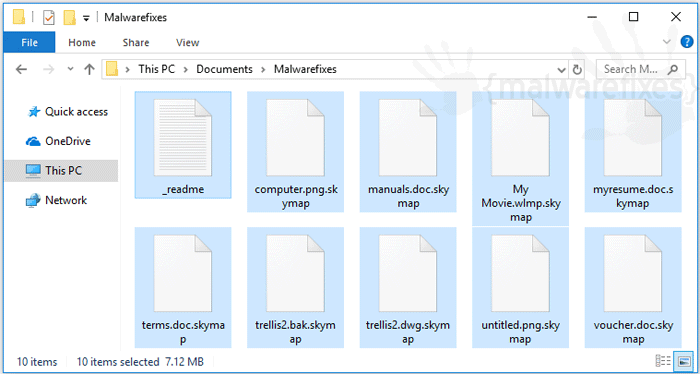Click the Forward navigation arrow
The width and height of the screenshot is (700, 374).
click(49, 69)
